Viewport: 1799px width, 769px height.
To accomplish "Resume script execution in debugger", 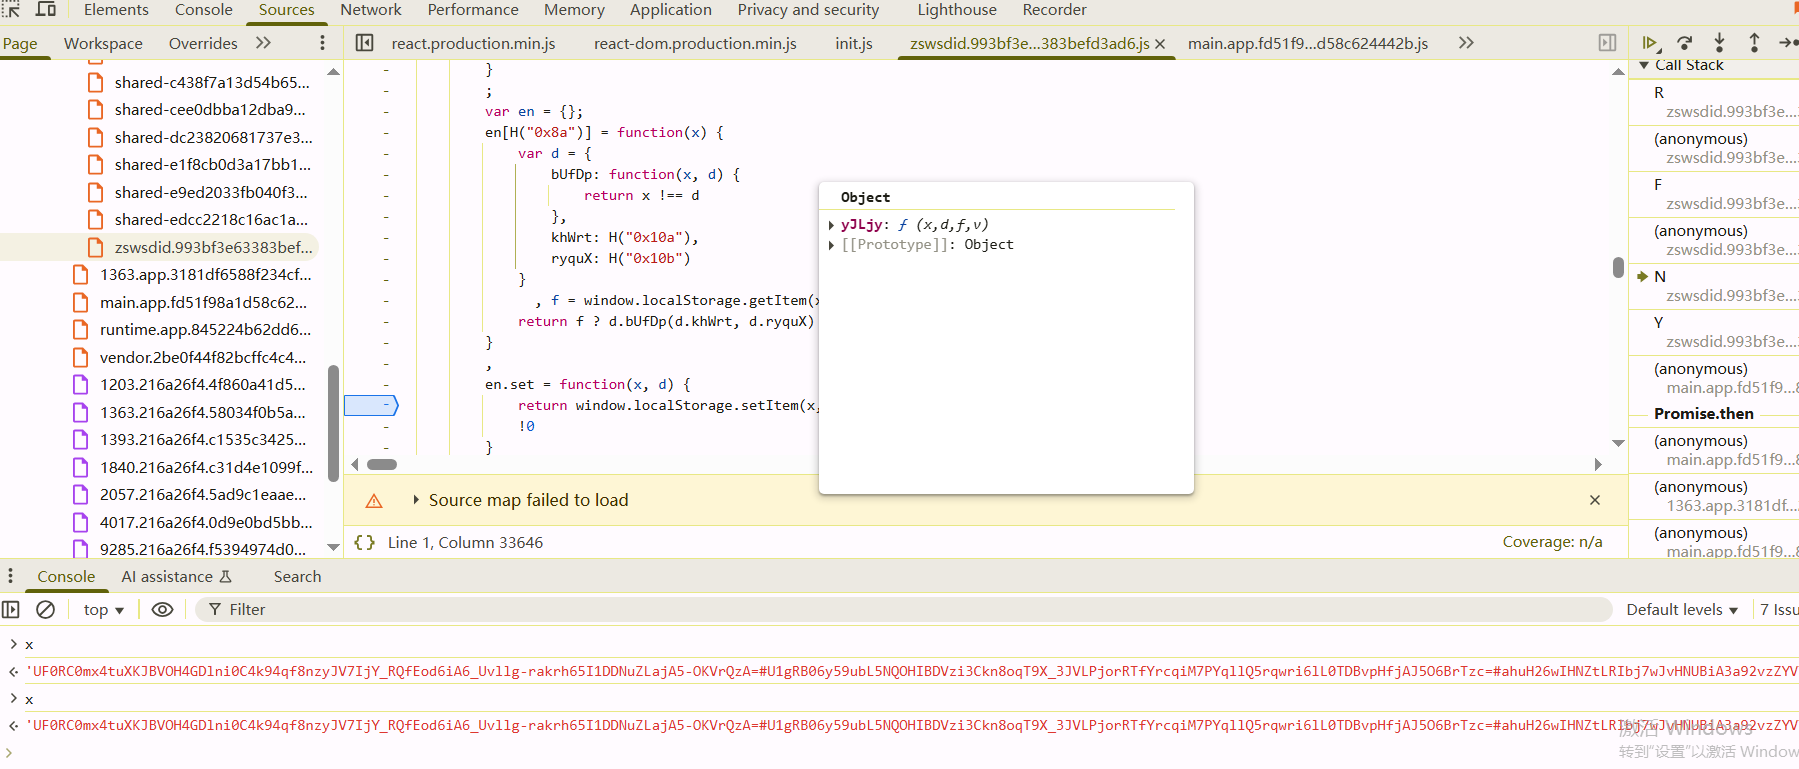I will [x=1649, y=43].
